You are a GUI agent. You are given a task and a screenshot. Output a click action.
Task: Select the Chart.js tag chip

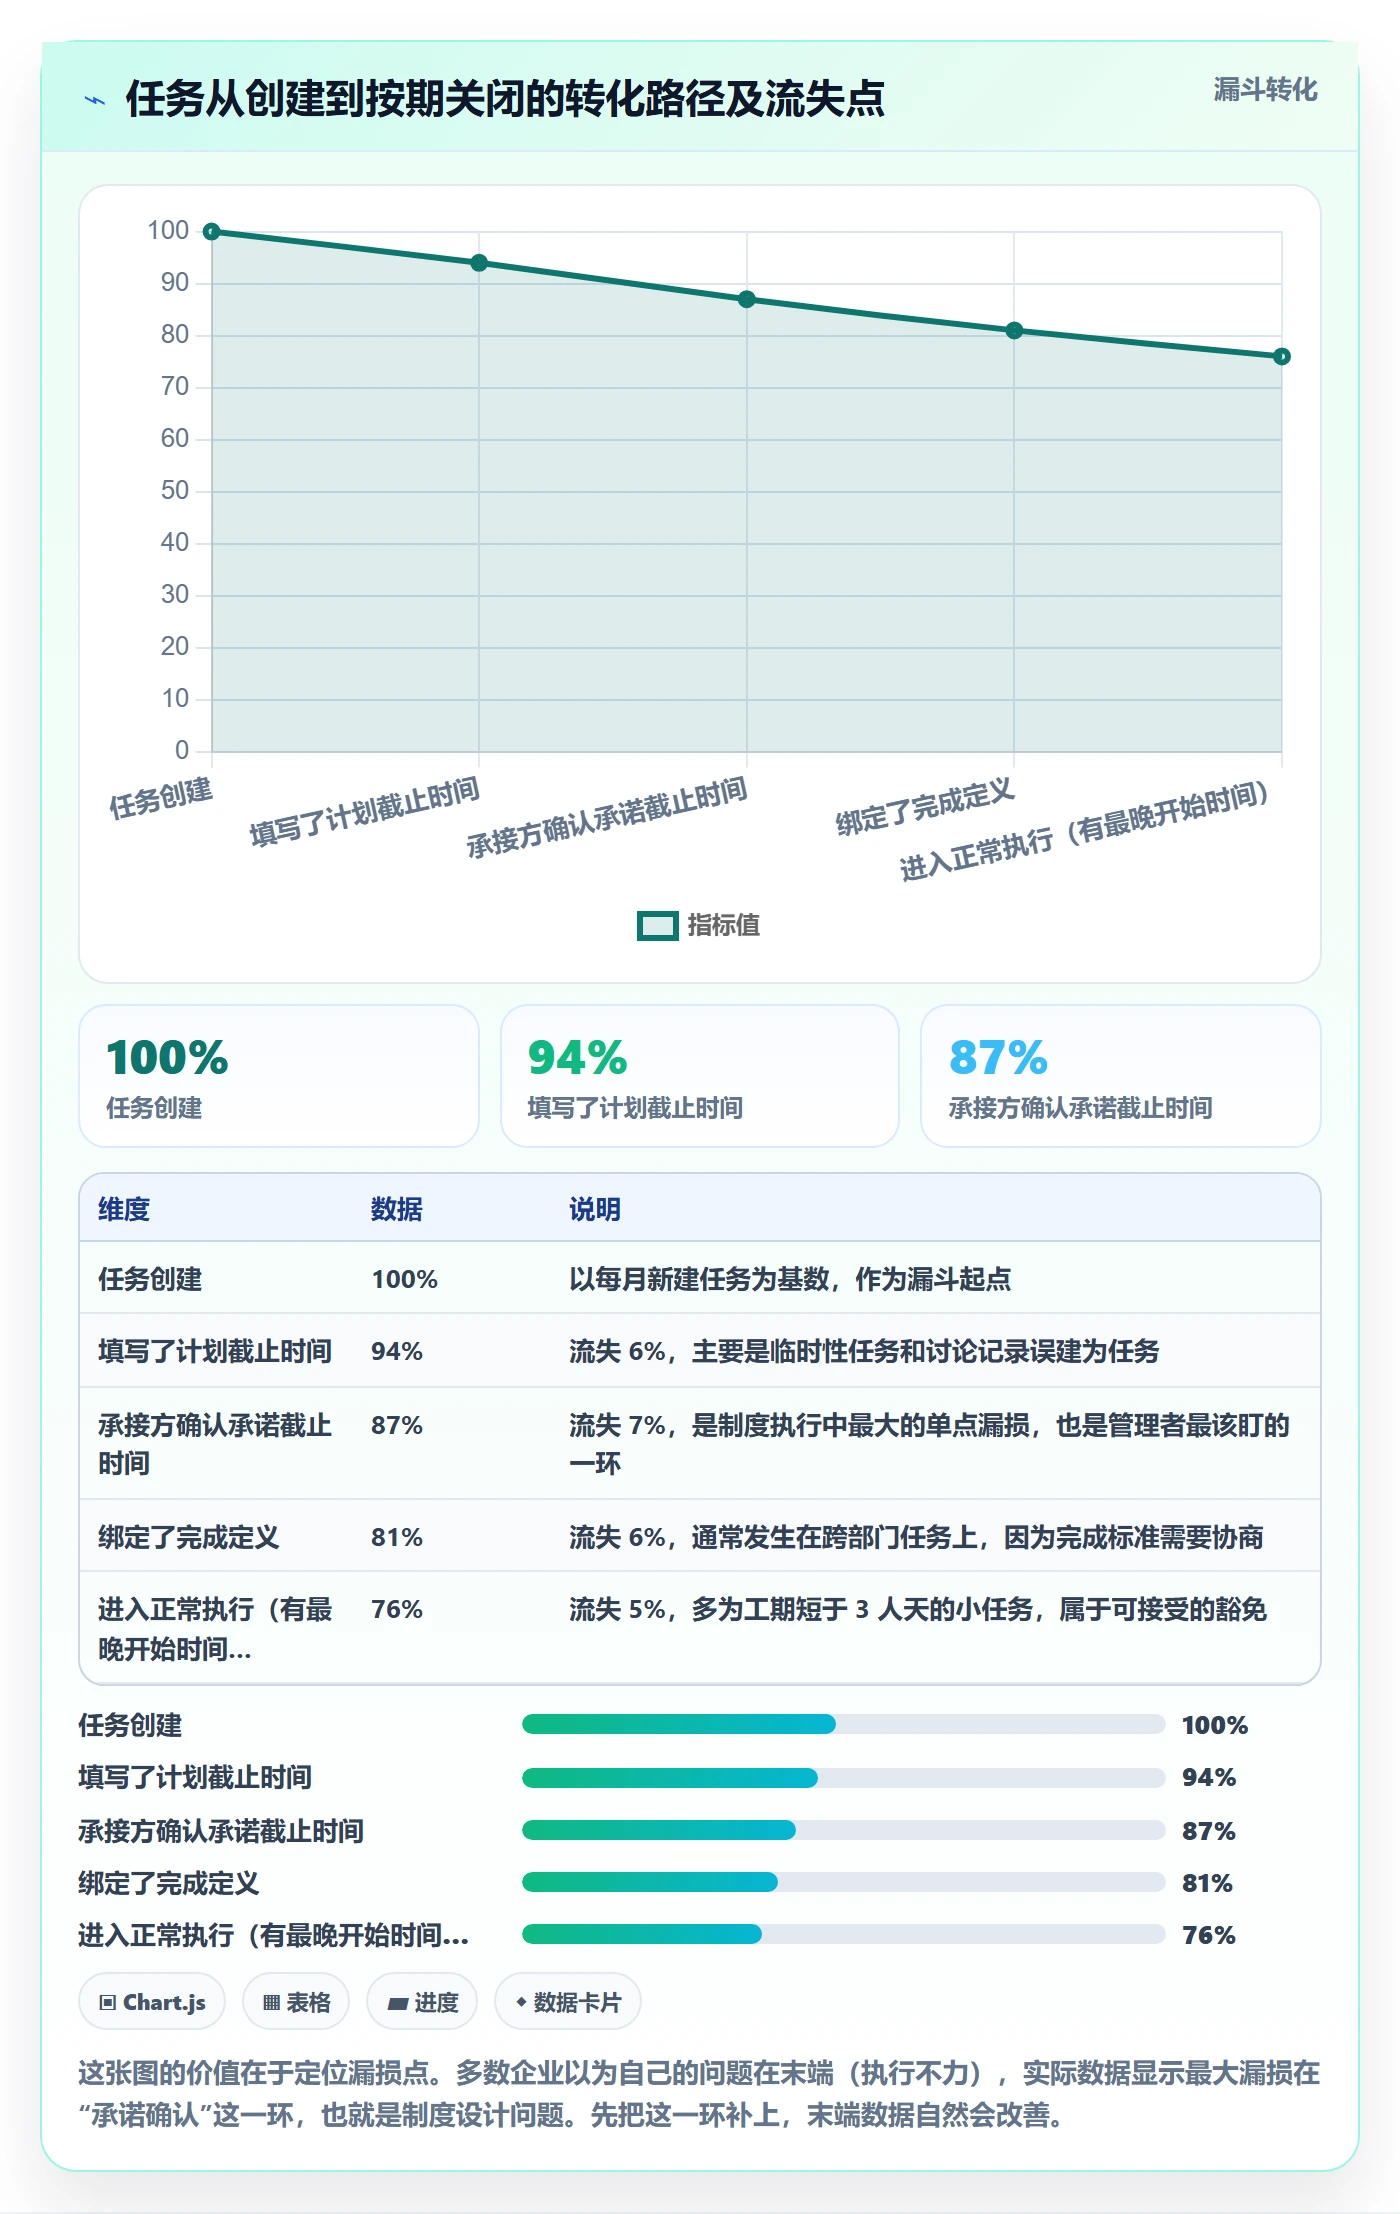coord(152,2002)
